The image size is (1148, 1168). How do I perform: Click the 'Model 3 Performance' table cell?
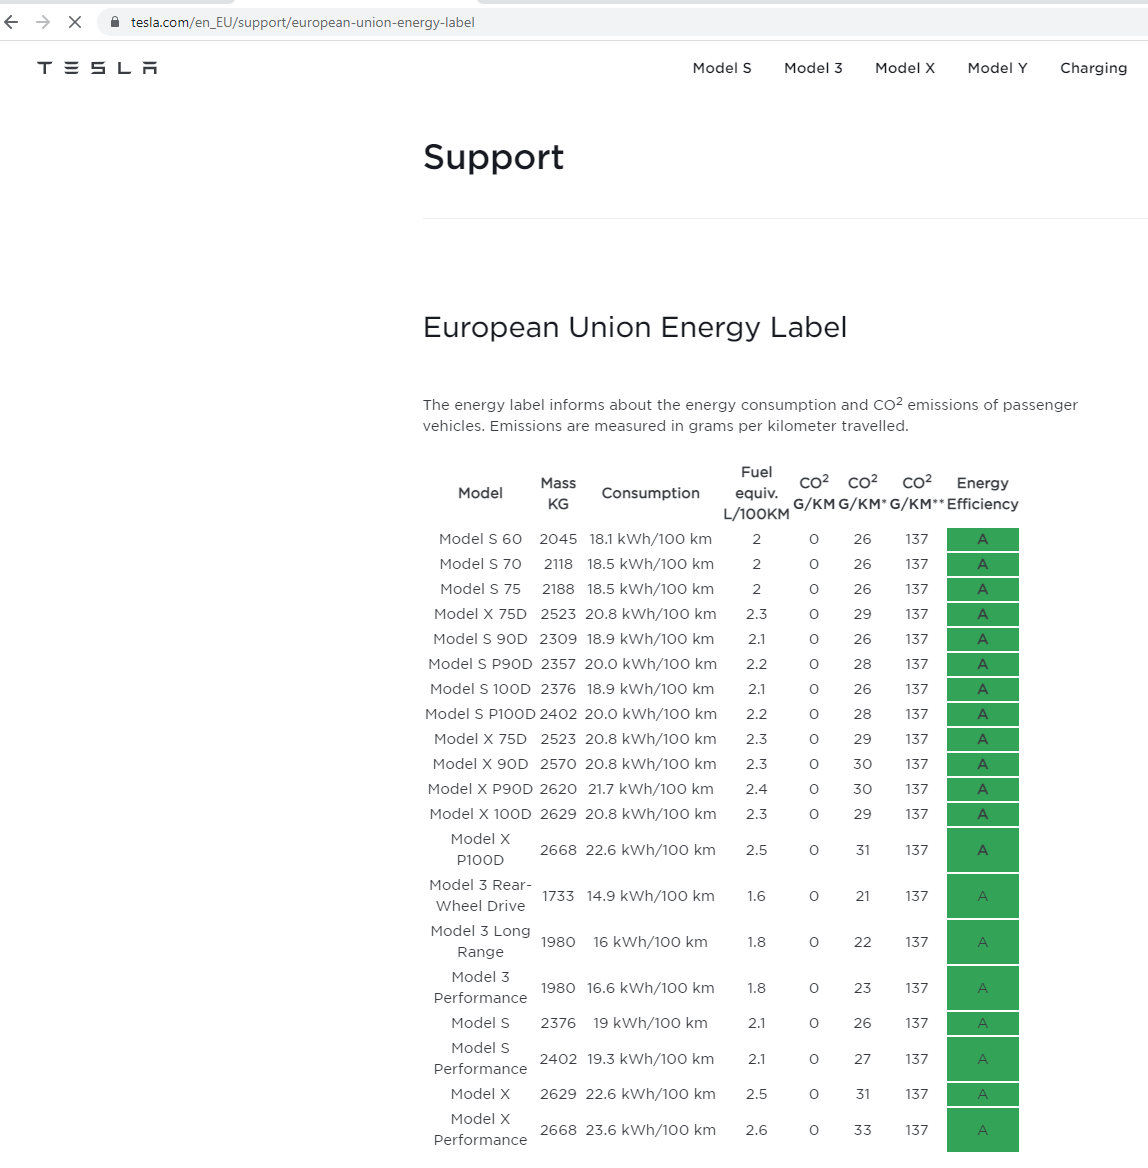click(481, 988)
